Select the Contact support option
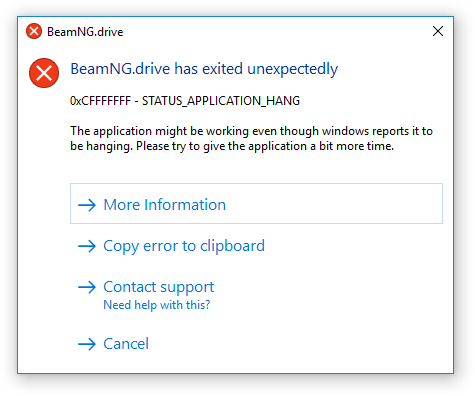The image size is (475, 396). click(159, 287)
